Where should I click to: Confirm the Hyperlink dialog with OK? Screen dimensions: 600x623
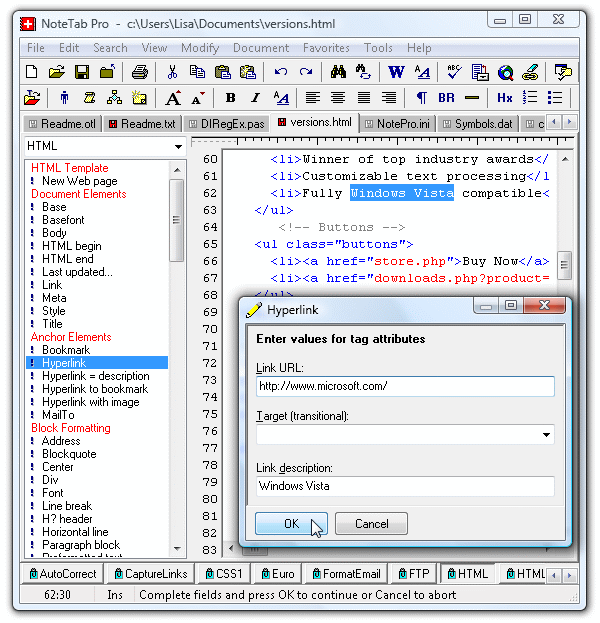[291, 524]
